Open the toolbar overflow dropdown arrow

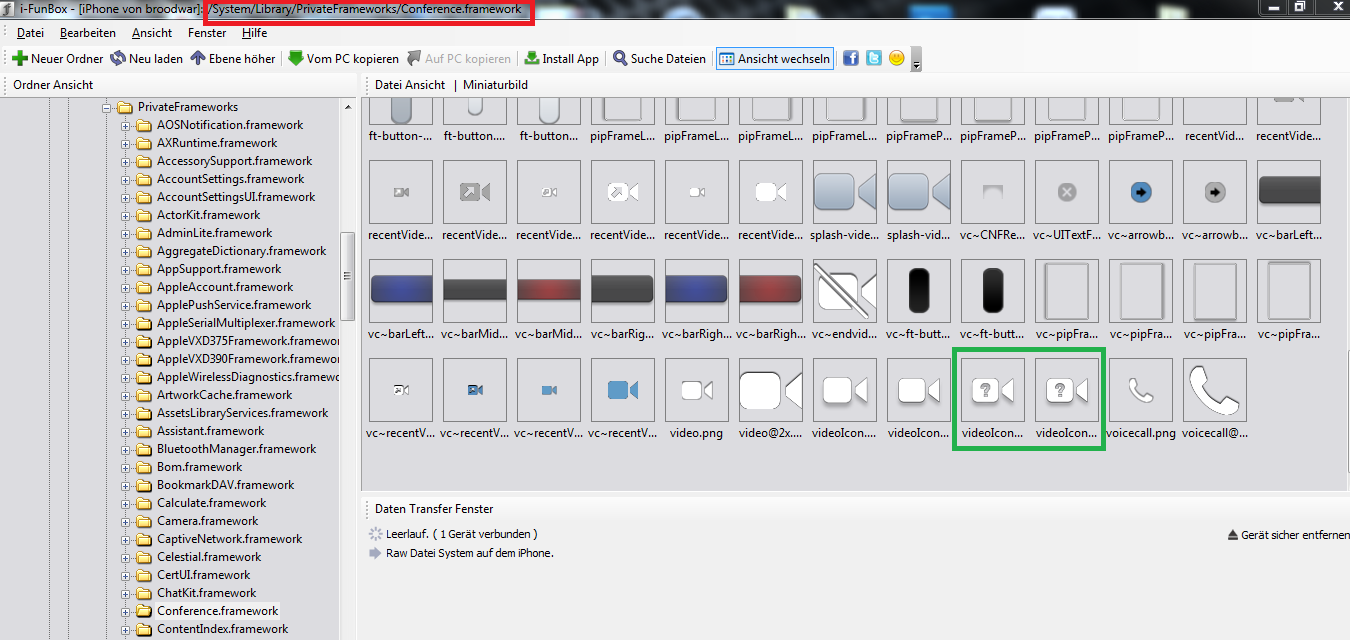(x=916, y=60)
